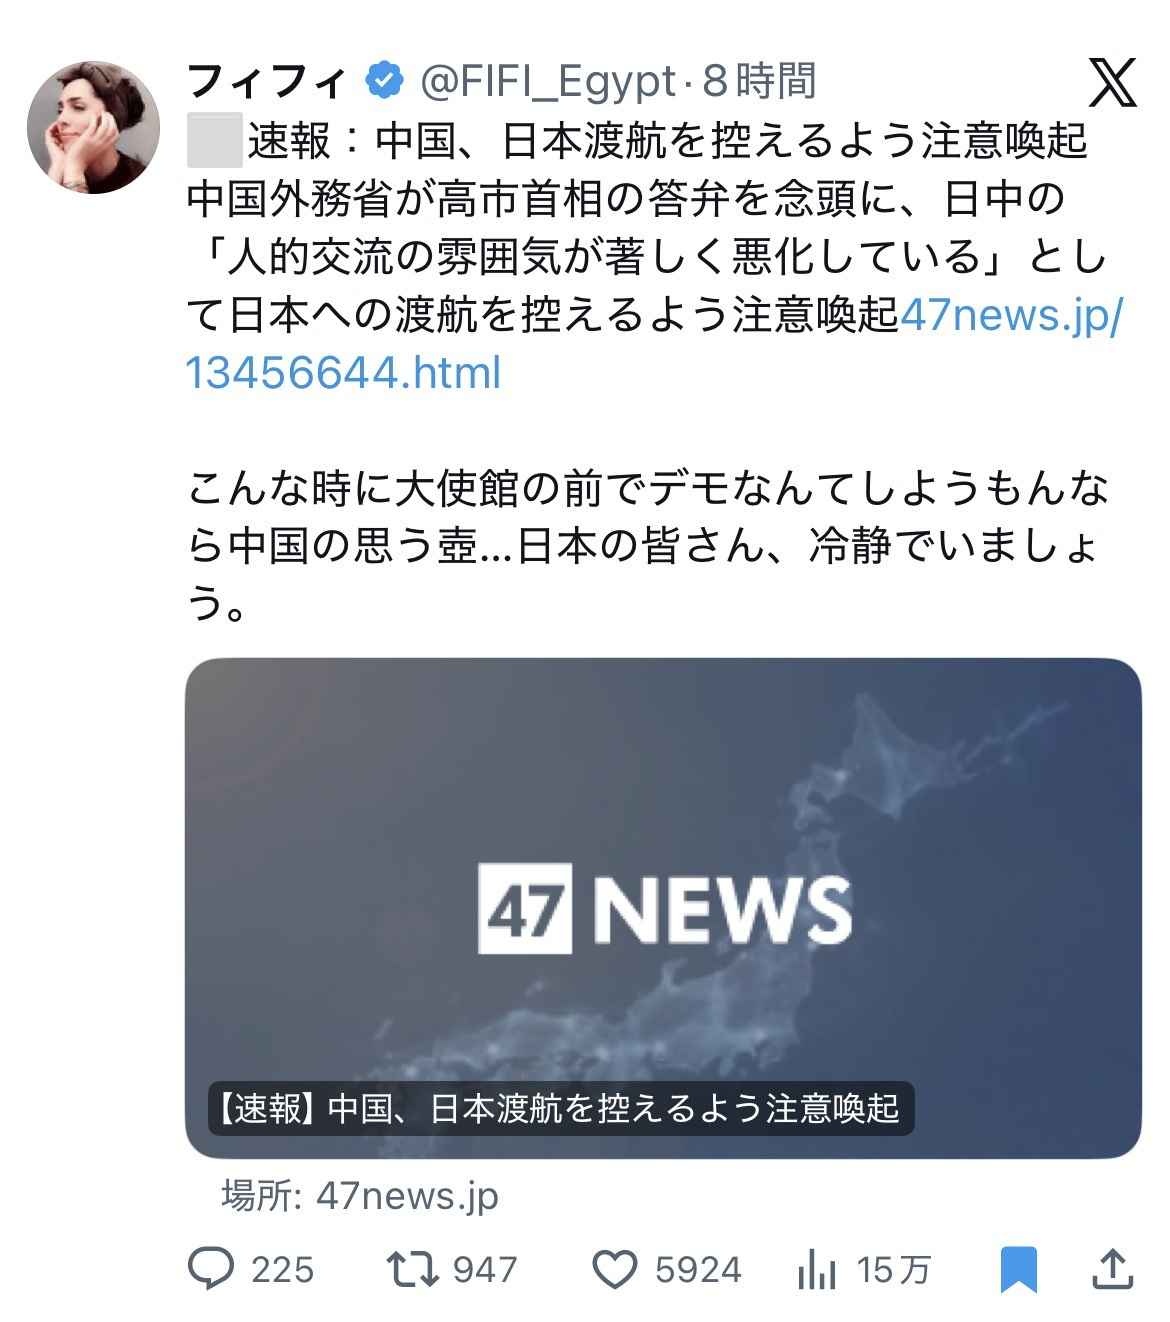
Task: View analytics bar chart icon
Action: click(817, 1271)
